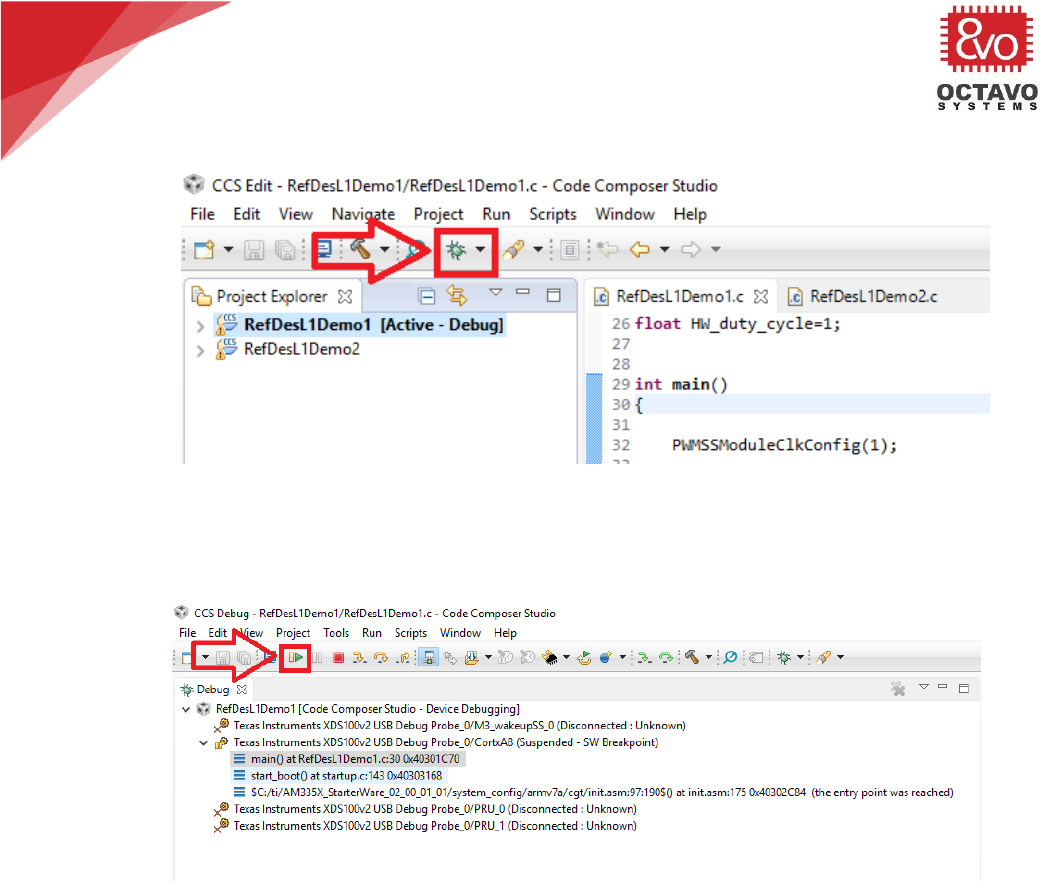This screenshot has height=881, width=1046.
Task: Click the blue Reset CPU icon
Action: coord(606,658)
